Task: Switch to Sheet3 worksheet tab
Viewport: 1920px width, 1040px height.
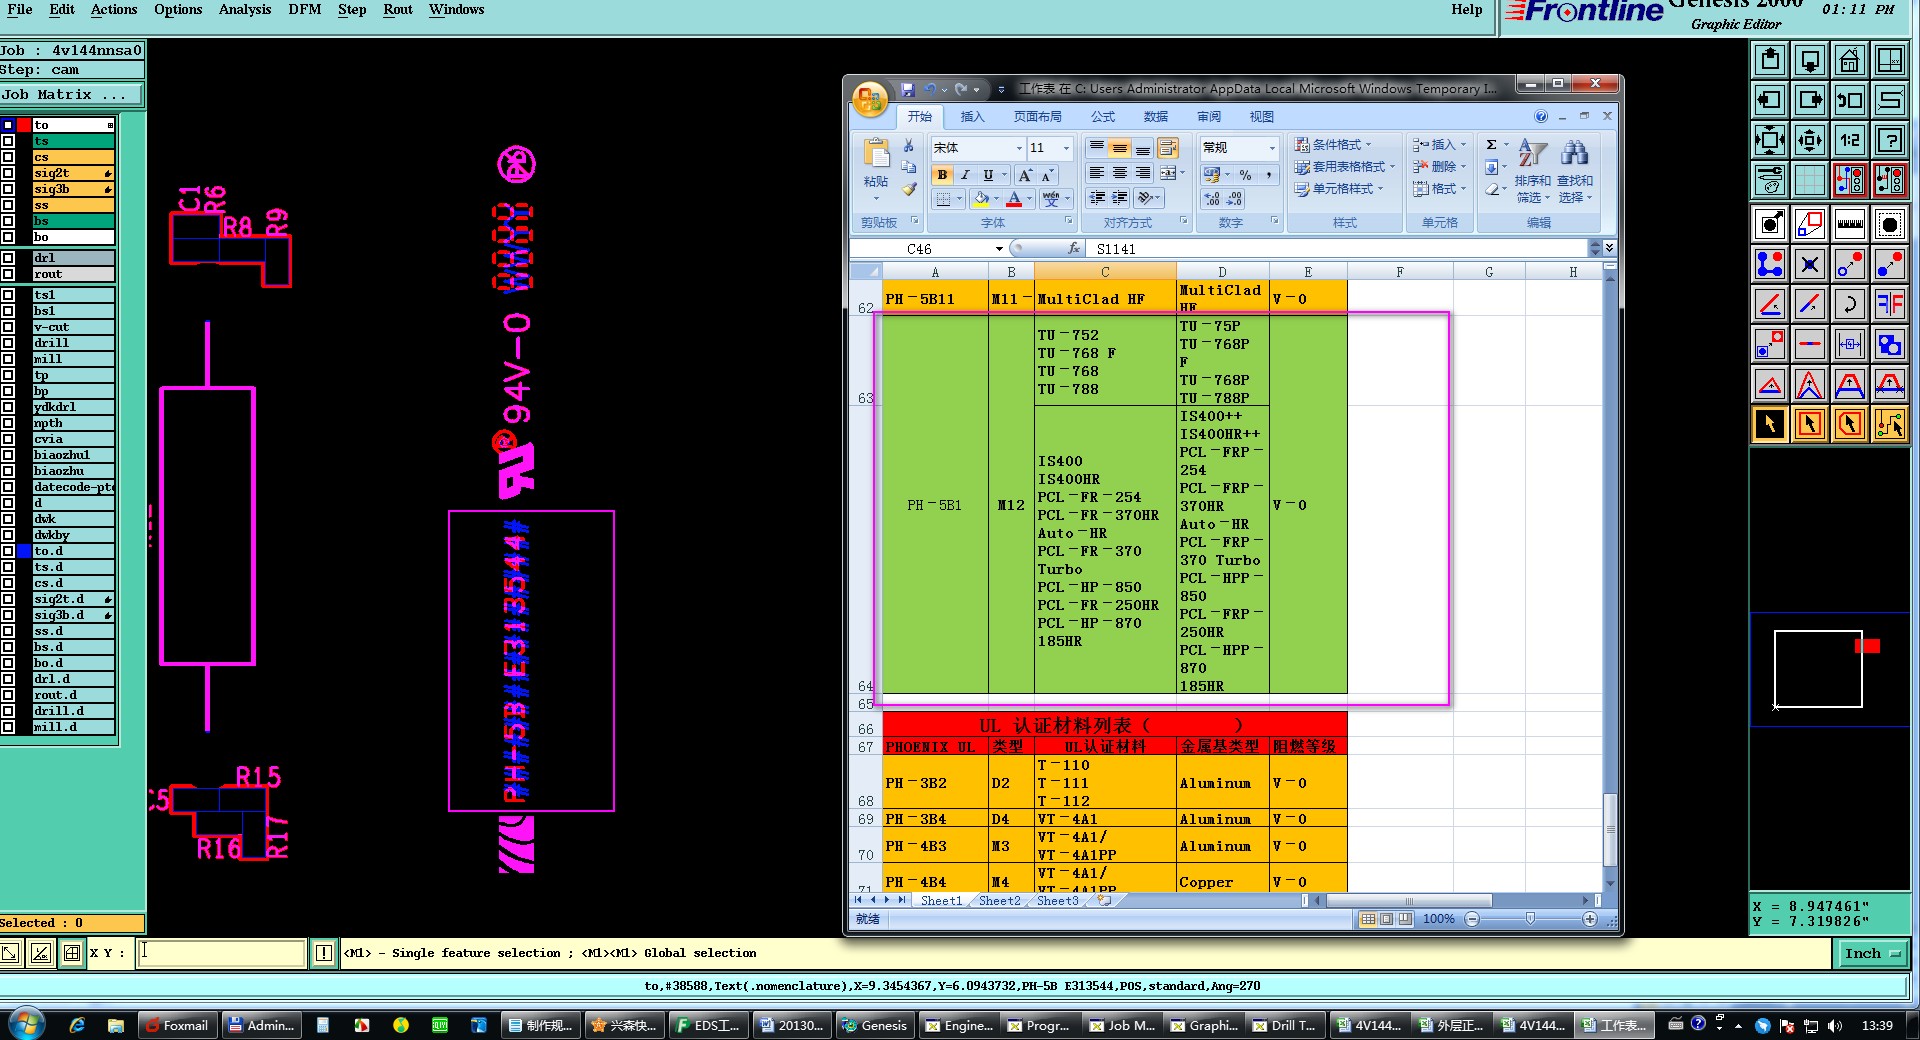Action: pyautogui.click(x=1058, y=901)
